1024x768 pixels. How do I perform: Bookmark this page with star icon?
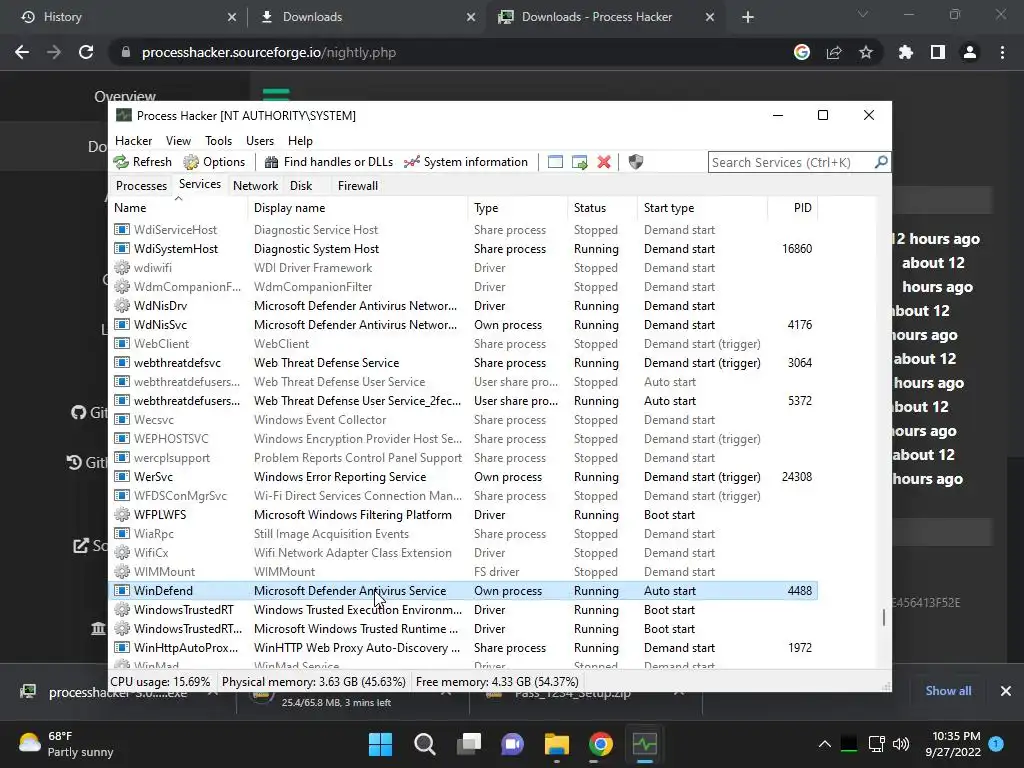coord(866,52)
